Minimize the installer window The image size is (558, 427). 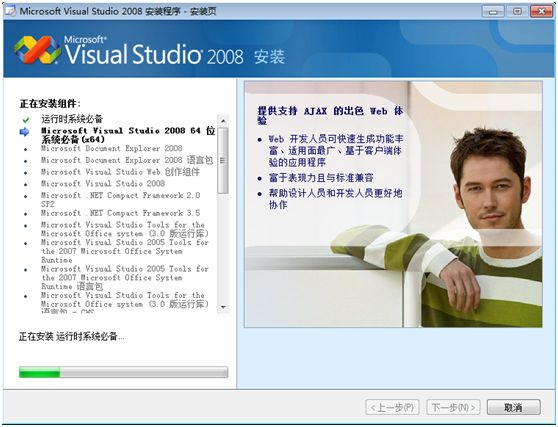click(493, 11)
